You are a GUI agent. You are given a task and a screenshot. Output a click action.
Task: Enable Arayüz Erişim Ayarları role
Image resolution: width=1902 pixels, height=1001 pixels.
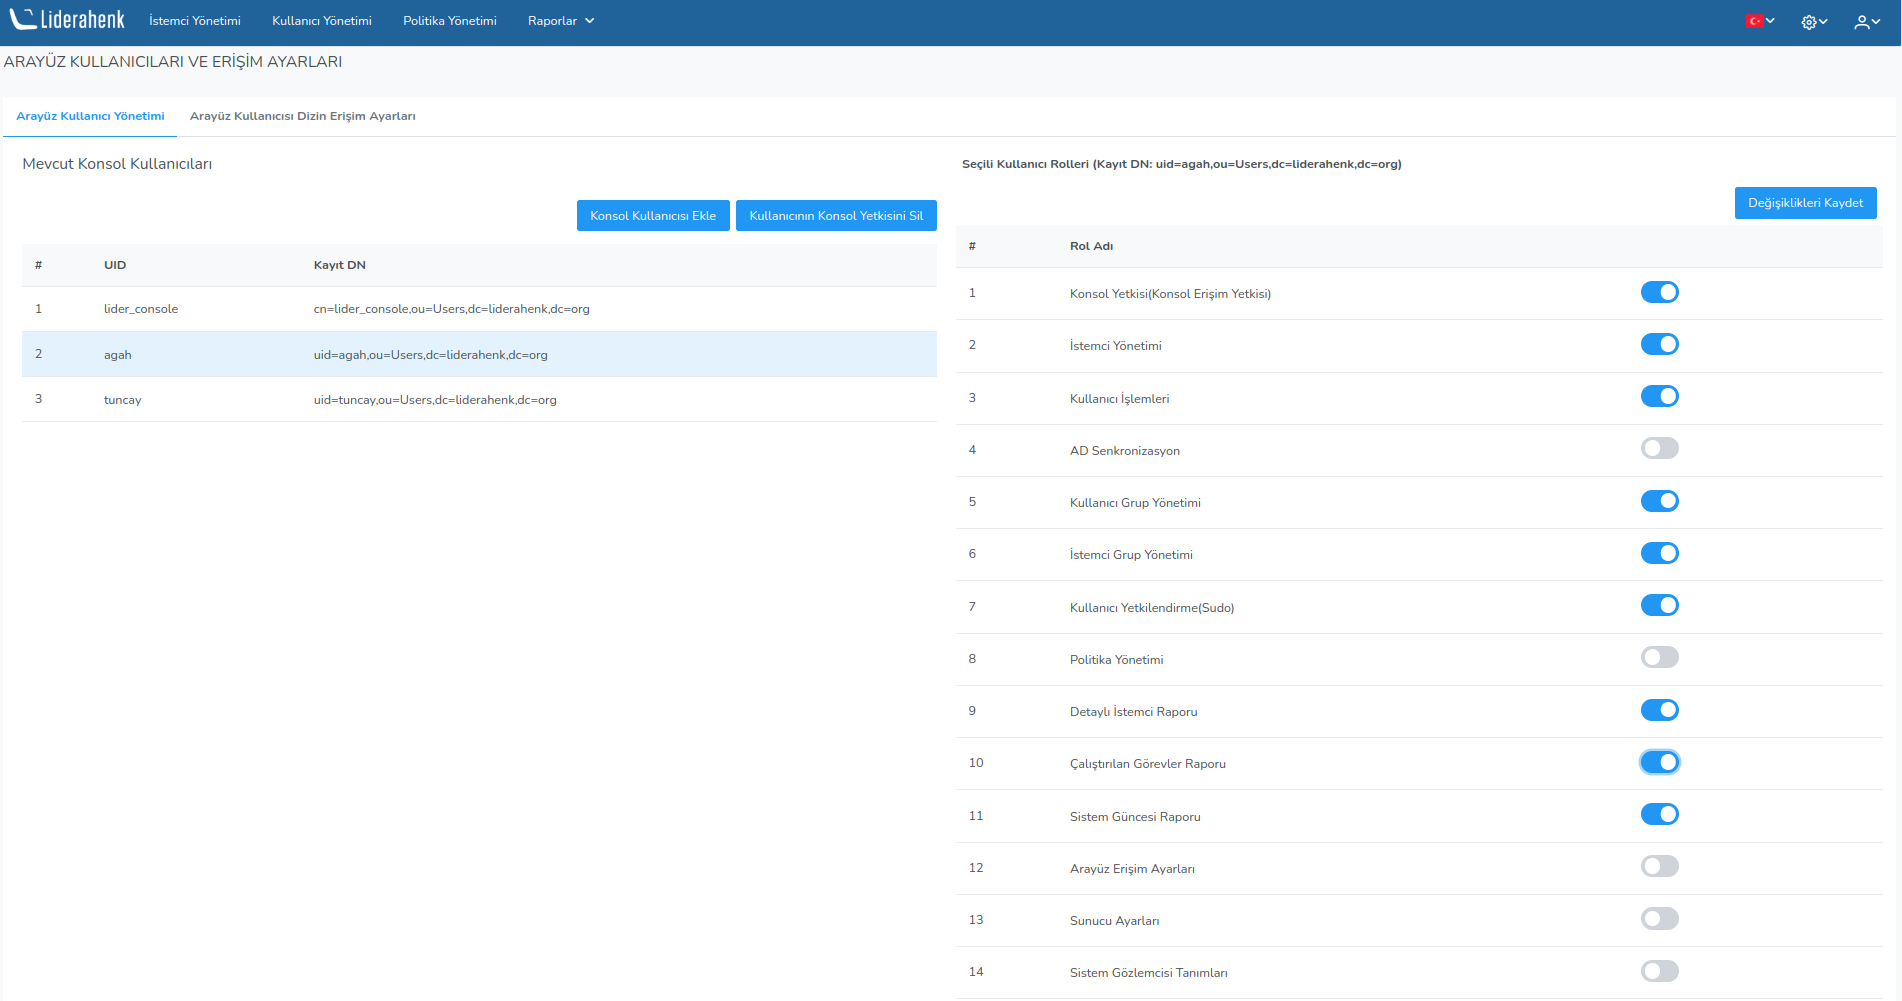1660,866
